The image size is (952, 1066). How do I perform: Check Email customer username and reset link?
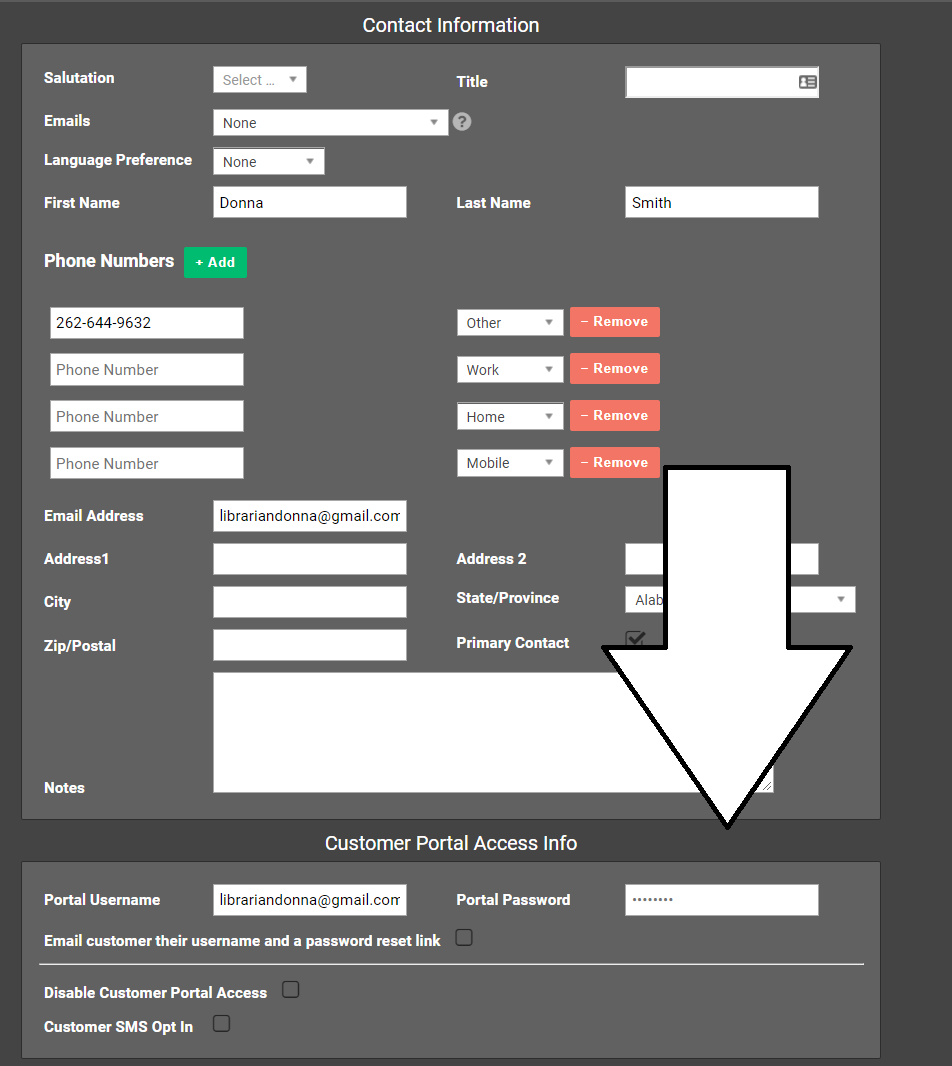(464, 938)
